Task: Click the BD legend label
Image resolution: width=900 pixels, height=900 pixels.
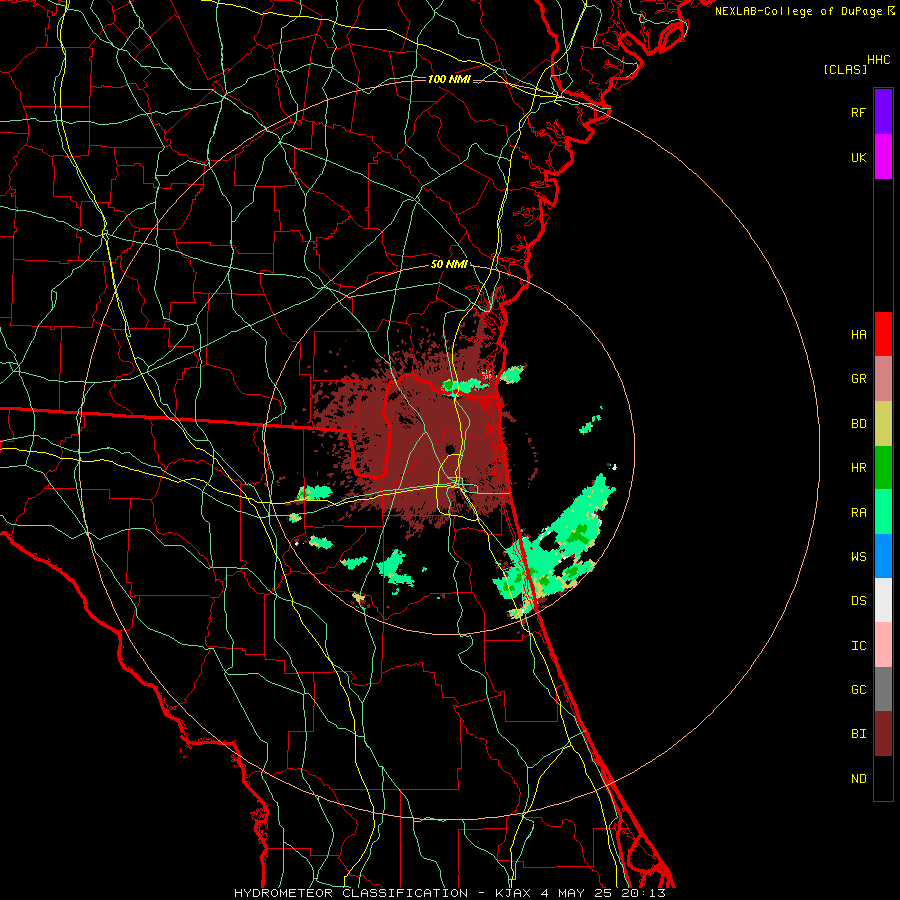Action: pos(859,424)
